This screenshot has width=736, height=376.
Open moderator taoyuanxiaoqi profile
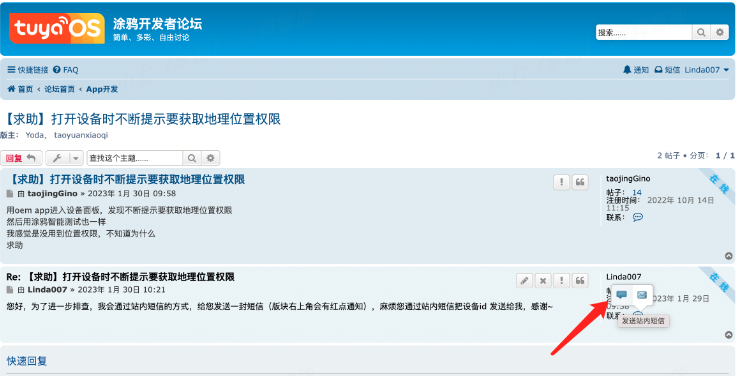(81, 135)
